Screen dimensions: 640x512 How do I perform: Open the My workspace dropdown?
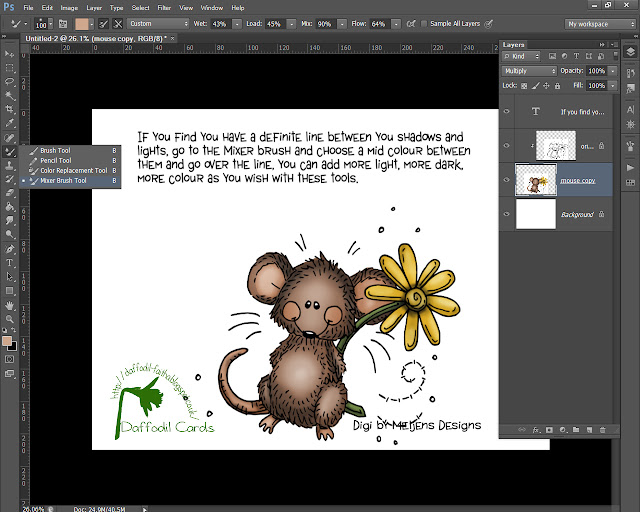[600, 24]
